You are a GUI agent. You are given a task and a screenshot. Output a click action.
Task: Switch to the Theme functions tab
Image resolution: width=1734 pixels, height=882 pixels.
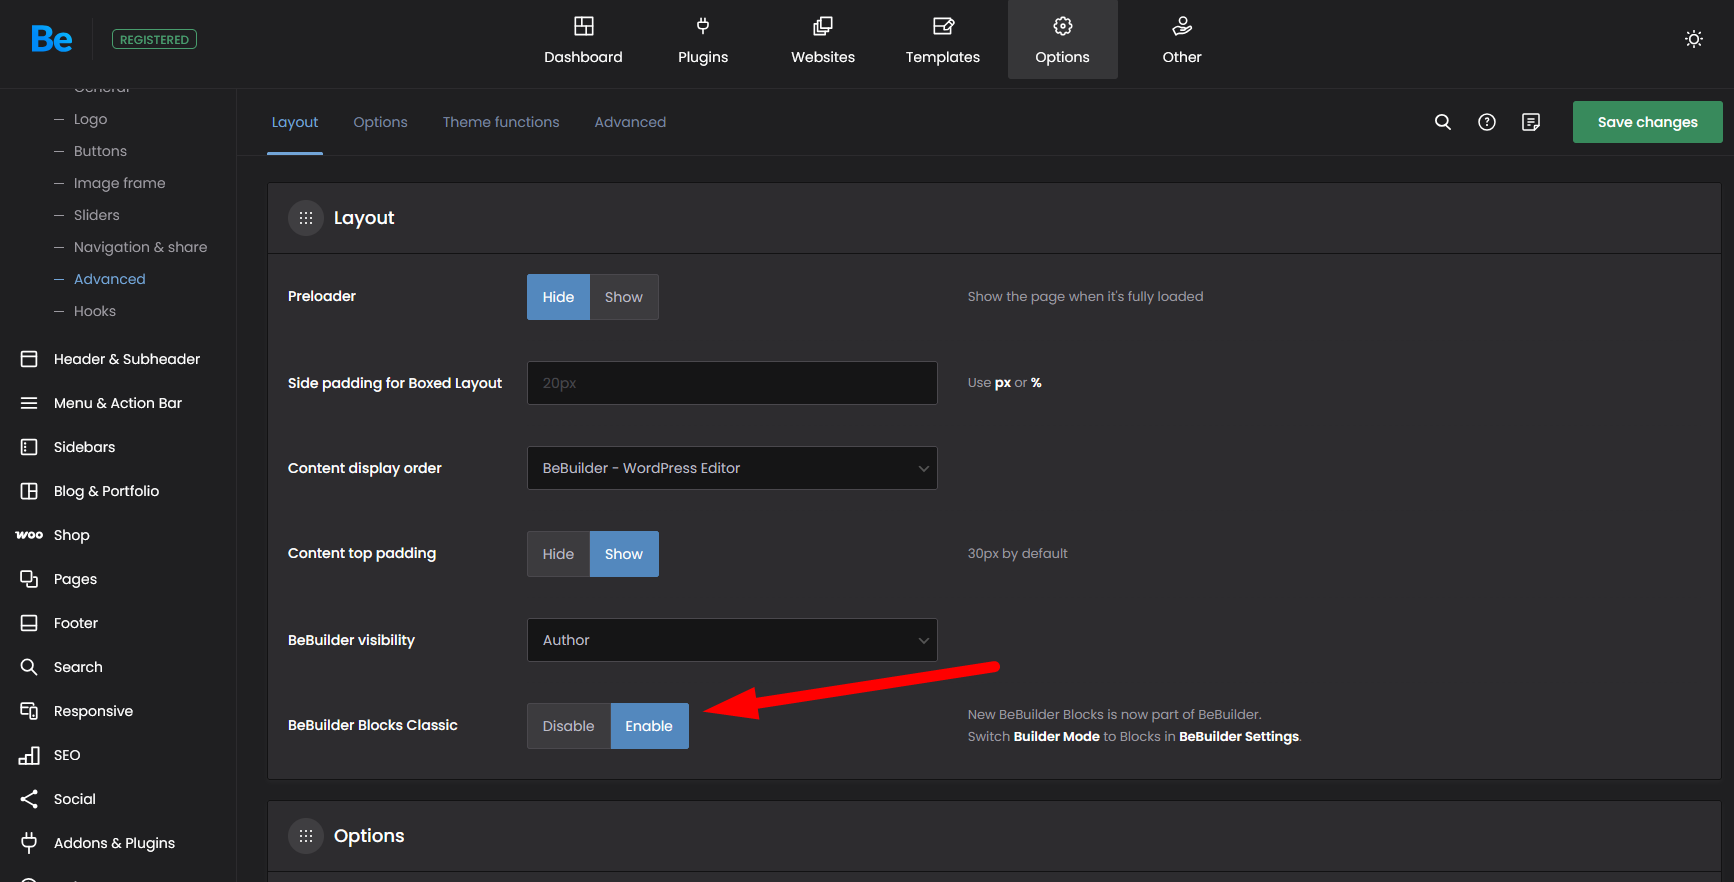(x=501, y=122)
